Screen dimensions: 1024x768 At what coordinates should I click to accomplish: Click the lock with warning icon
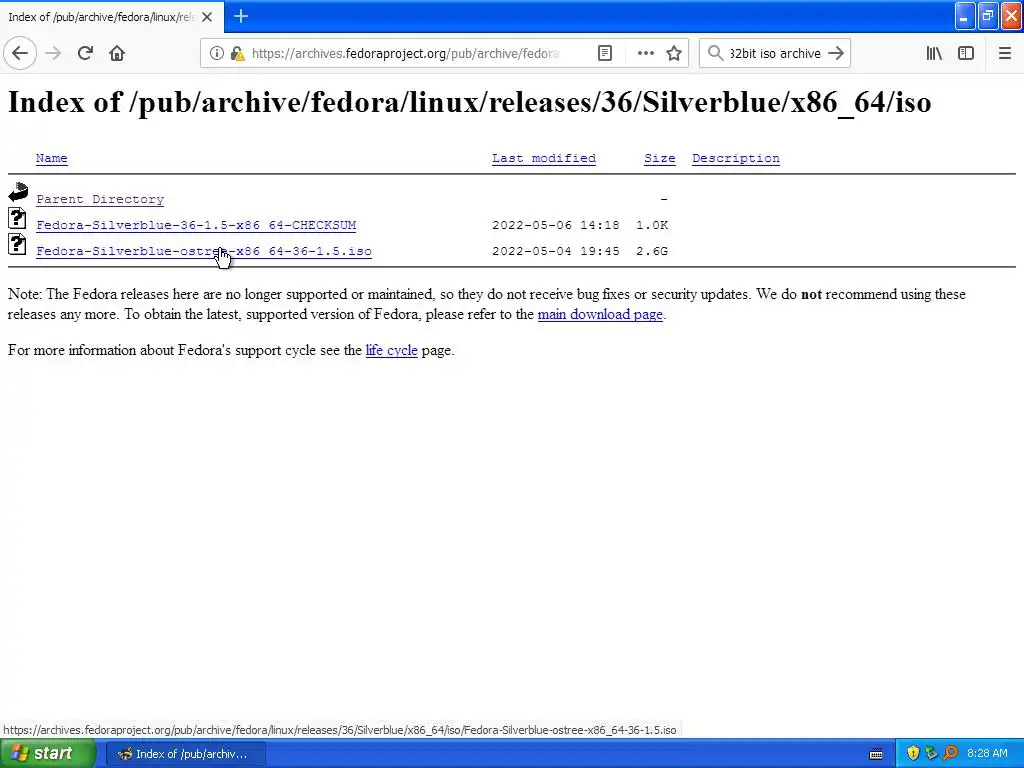tap(237, 53)
